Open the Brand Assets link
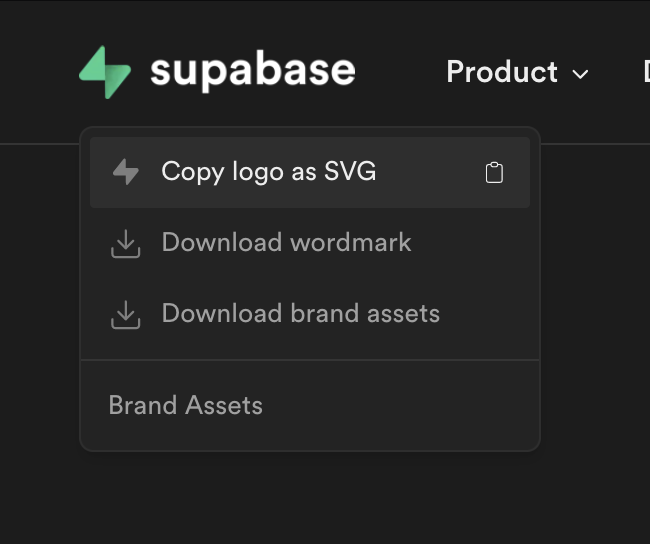650x544 pixels. point(185,405)
